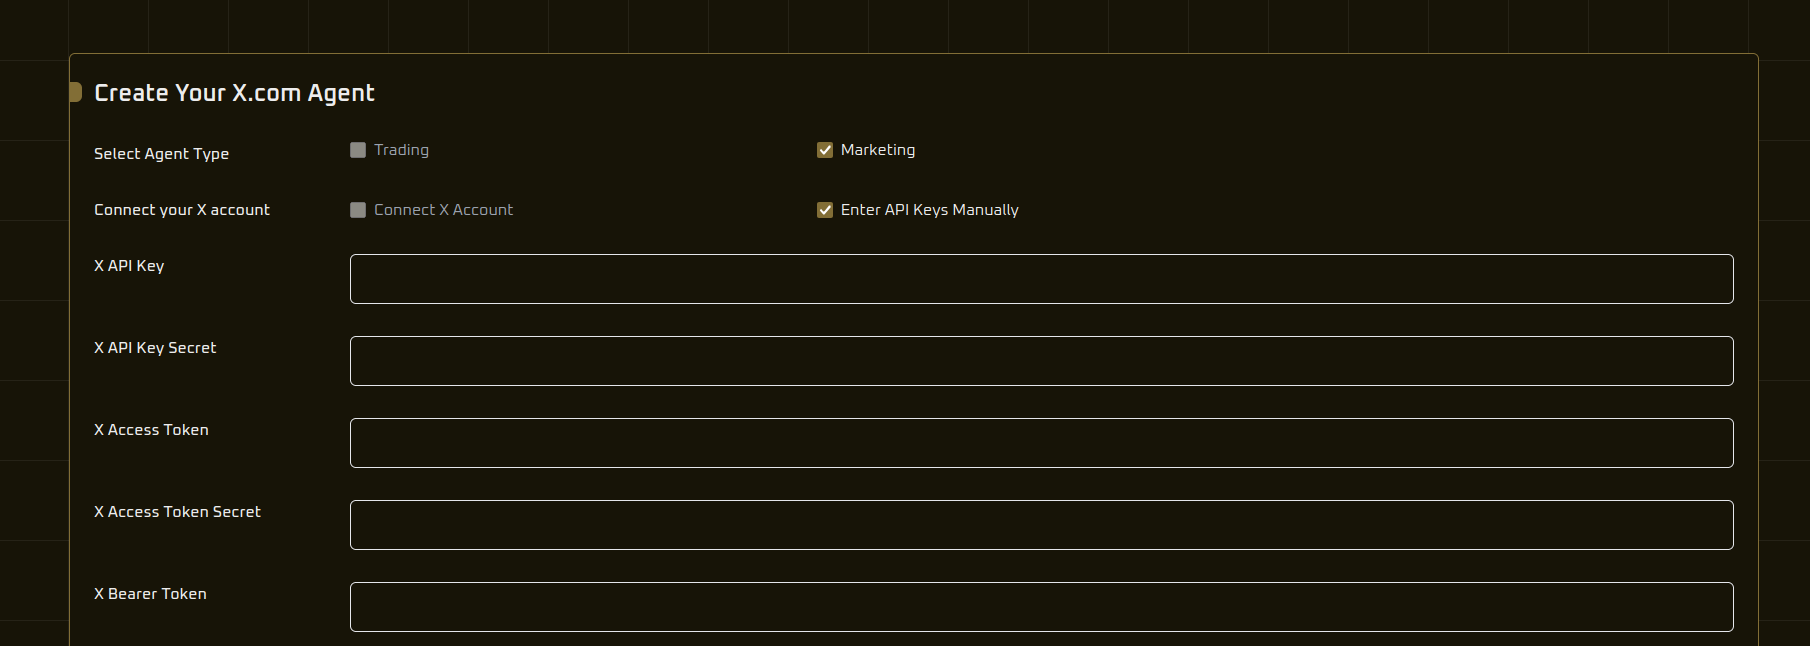Click the 'Trading' option label
Viewport: 1810px width, 646px height.
pyautogui.click(x=401, y=150)
